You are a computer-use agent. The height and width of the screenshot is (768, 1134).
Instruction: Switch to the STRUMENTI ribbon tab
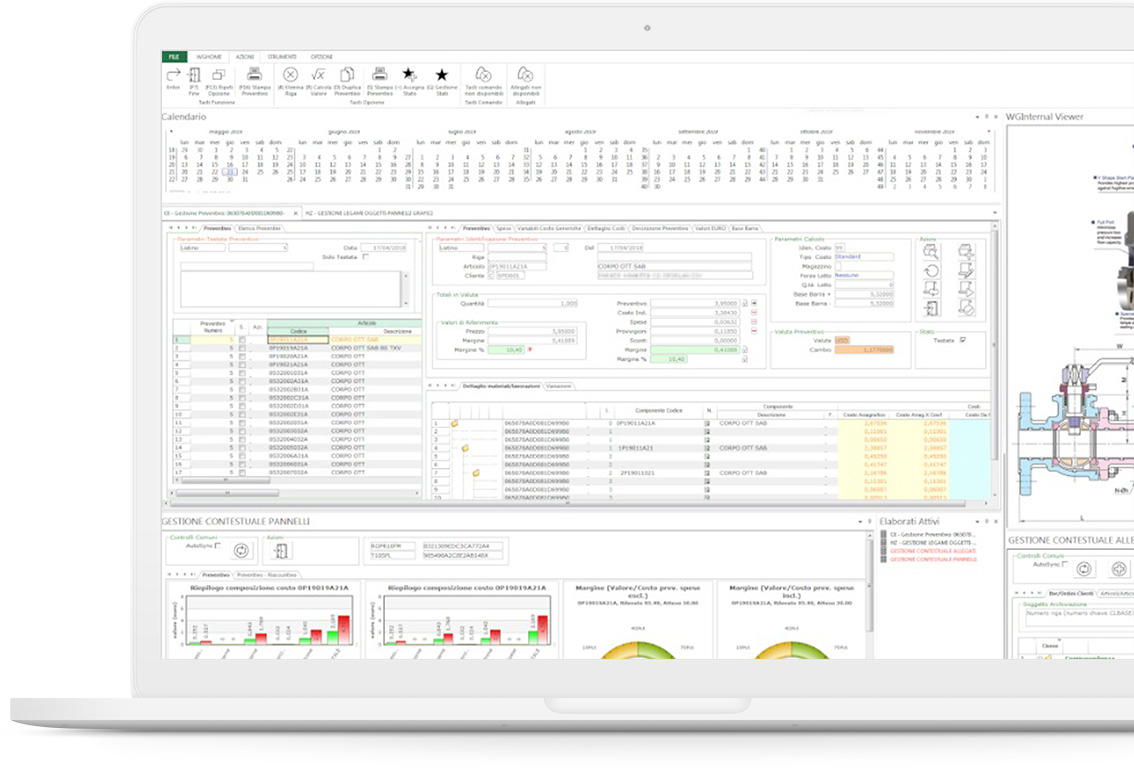pos(282,56)
